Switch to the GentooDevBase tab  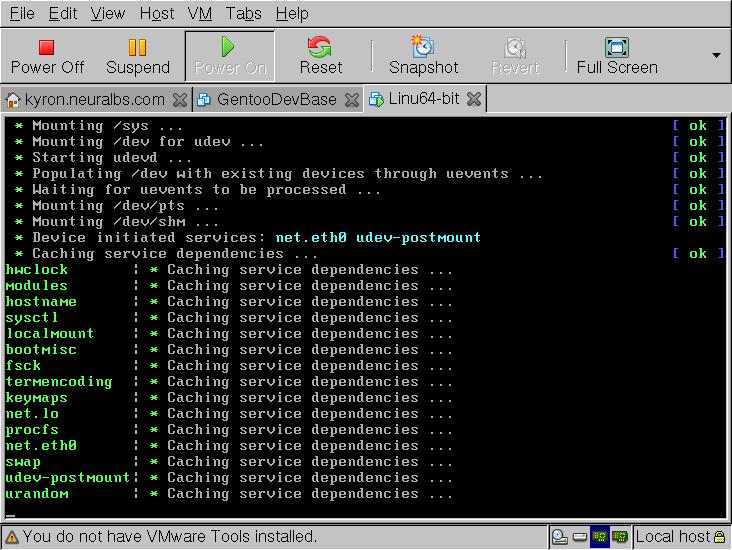[266, 99]
